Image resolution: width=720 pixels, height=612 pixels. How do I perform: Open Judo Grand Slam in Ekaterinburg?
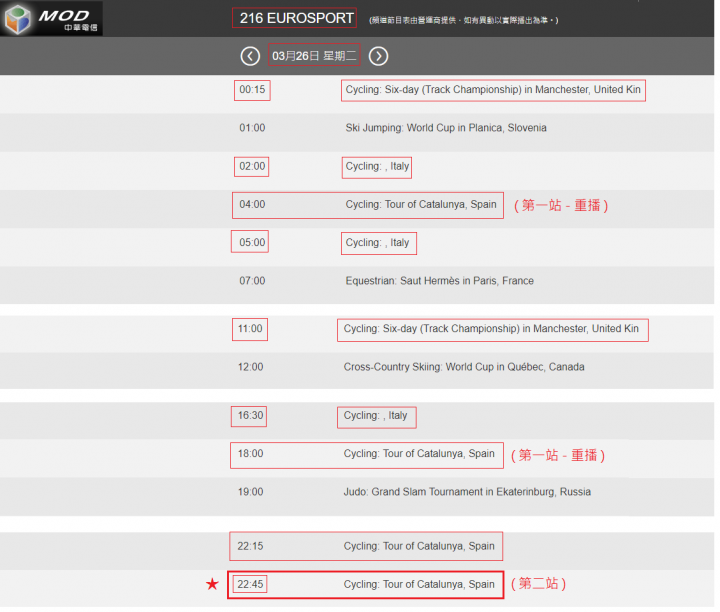point(467,492)
